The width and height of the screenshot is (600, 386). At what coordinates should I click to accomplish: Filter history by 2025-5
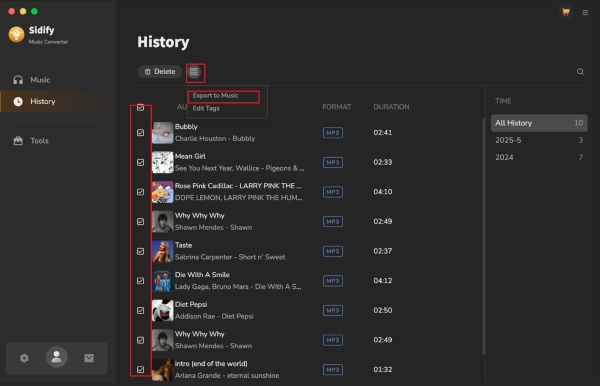click(x=539, y=140)
